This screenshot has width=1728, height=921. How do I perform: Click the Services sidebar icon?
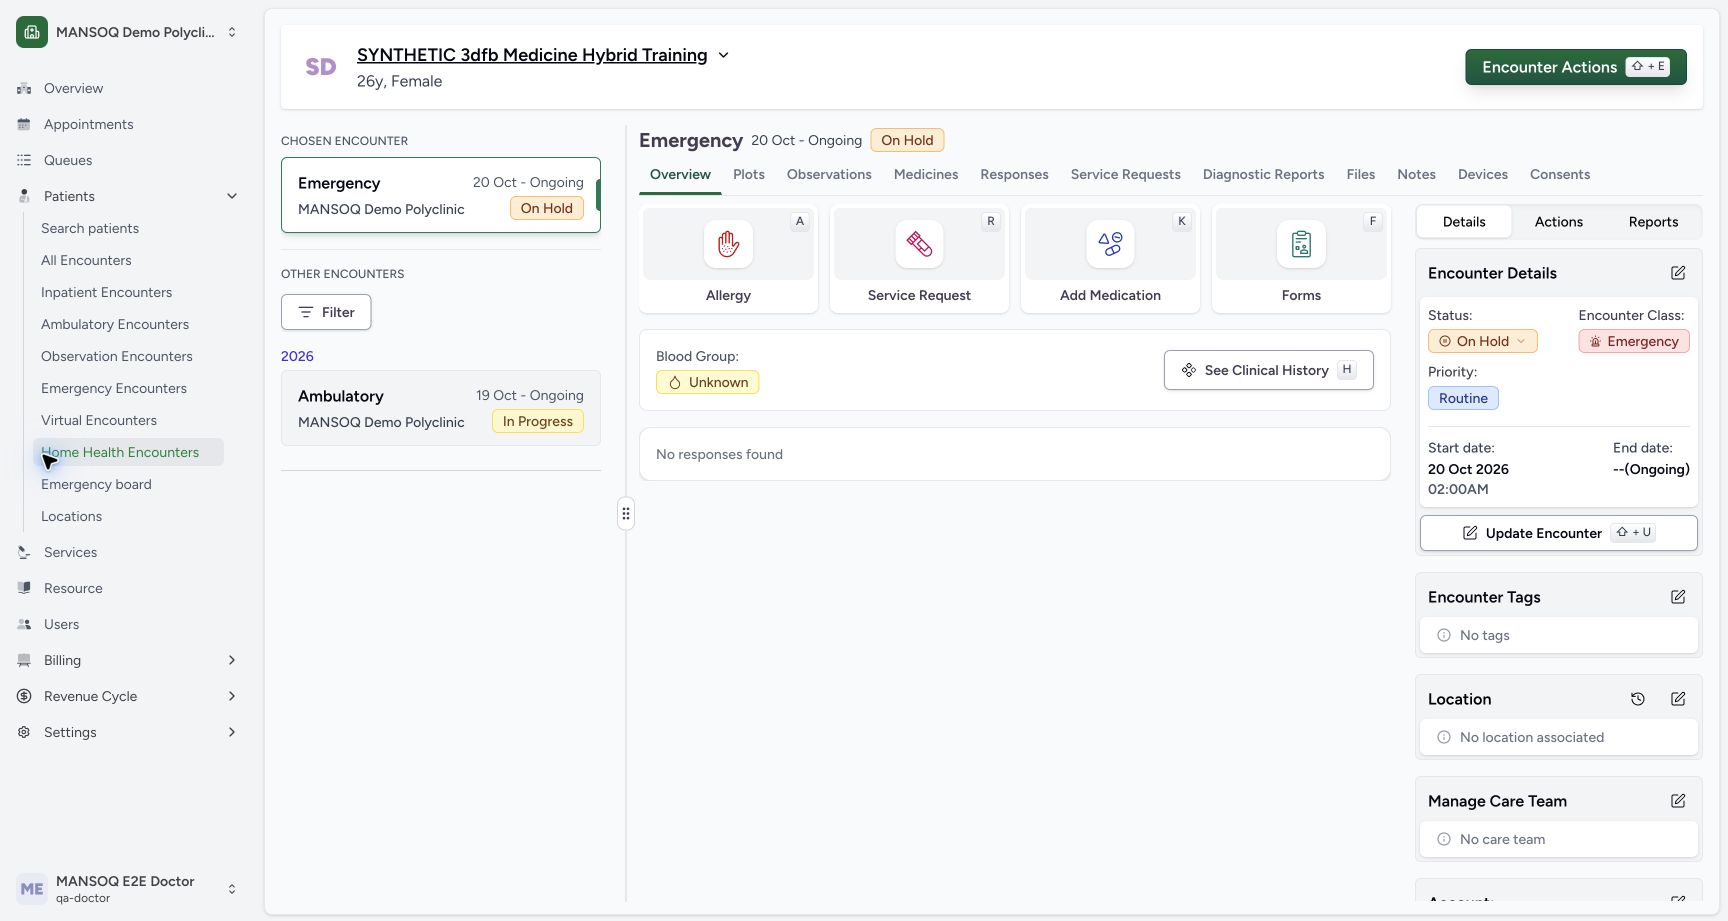(x=24, y=552)
